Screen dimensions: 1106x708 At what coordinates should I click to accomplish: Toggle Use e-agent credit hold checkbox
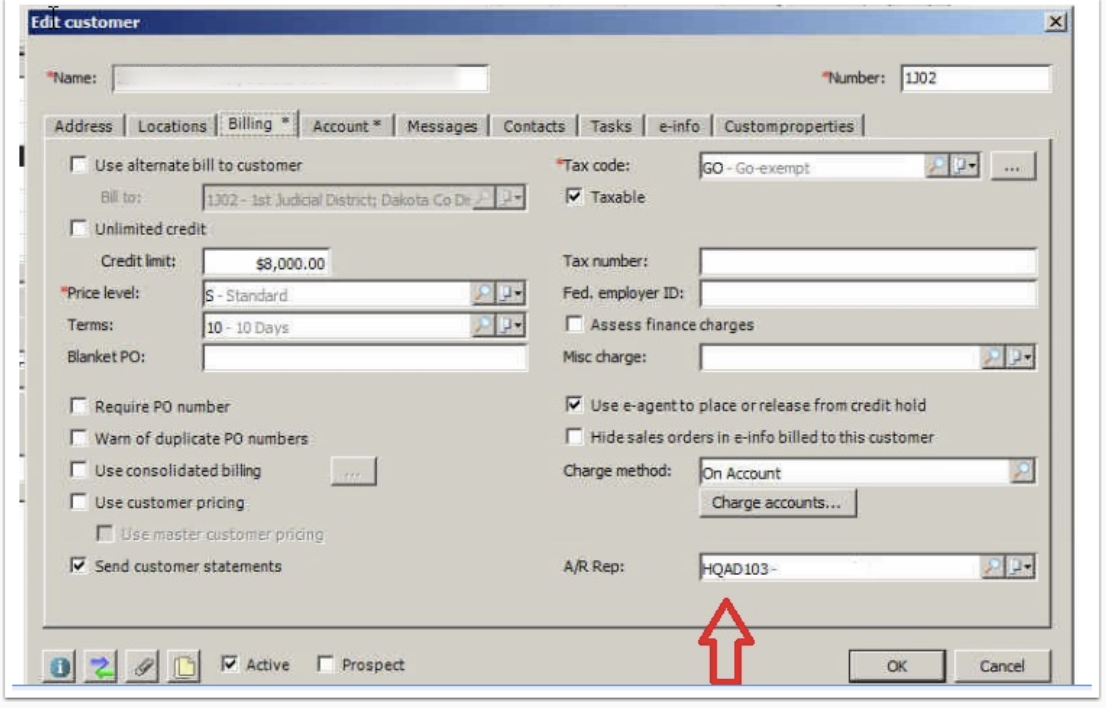(574, 405)
